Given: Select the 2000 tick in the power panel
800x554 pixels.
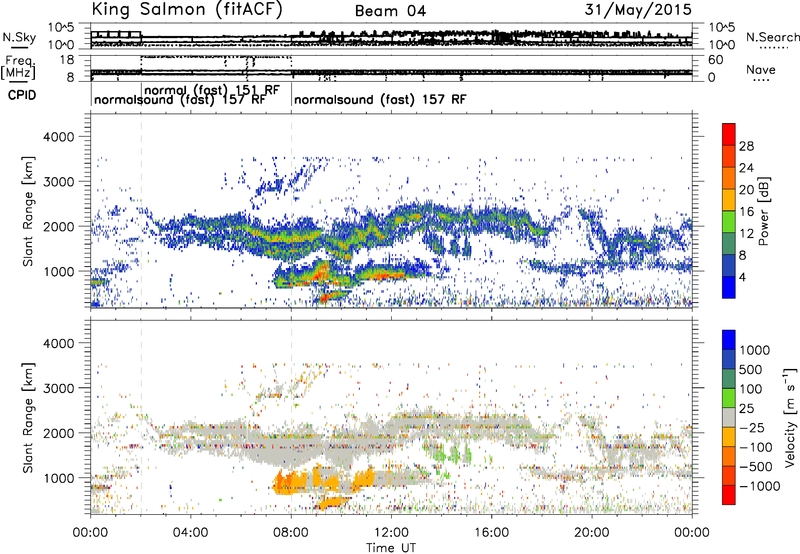Looking at the screenshot, I should 58,226.
